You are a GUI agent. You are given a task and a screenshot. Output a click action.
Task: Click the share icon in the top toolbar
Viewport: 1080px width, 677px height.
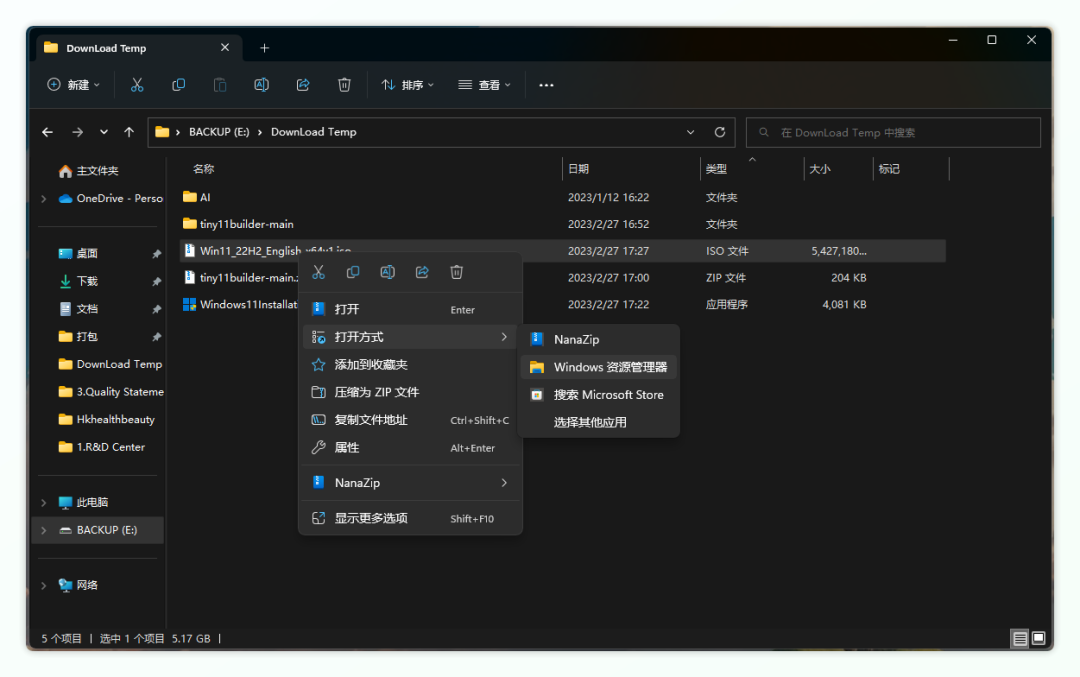point(302,85)
